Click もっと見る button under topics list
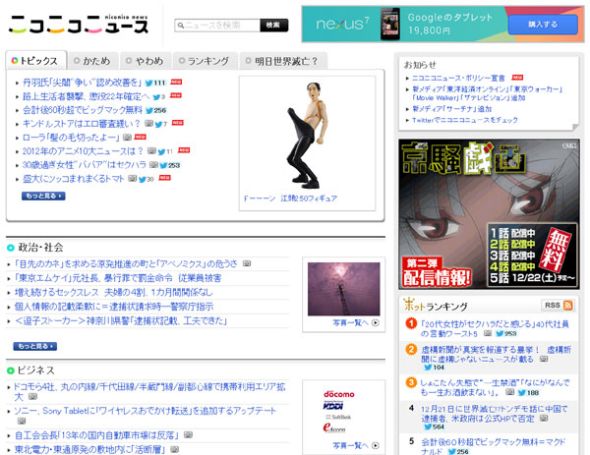The height and width of the screenshot is (455, 590). tap(43, 196)
